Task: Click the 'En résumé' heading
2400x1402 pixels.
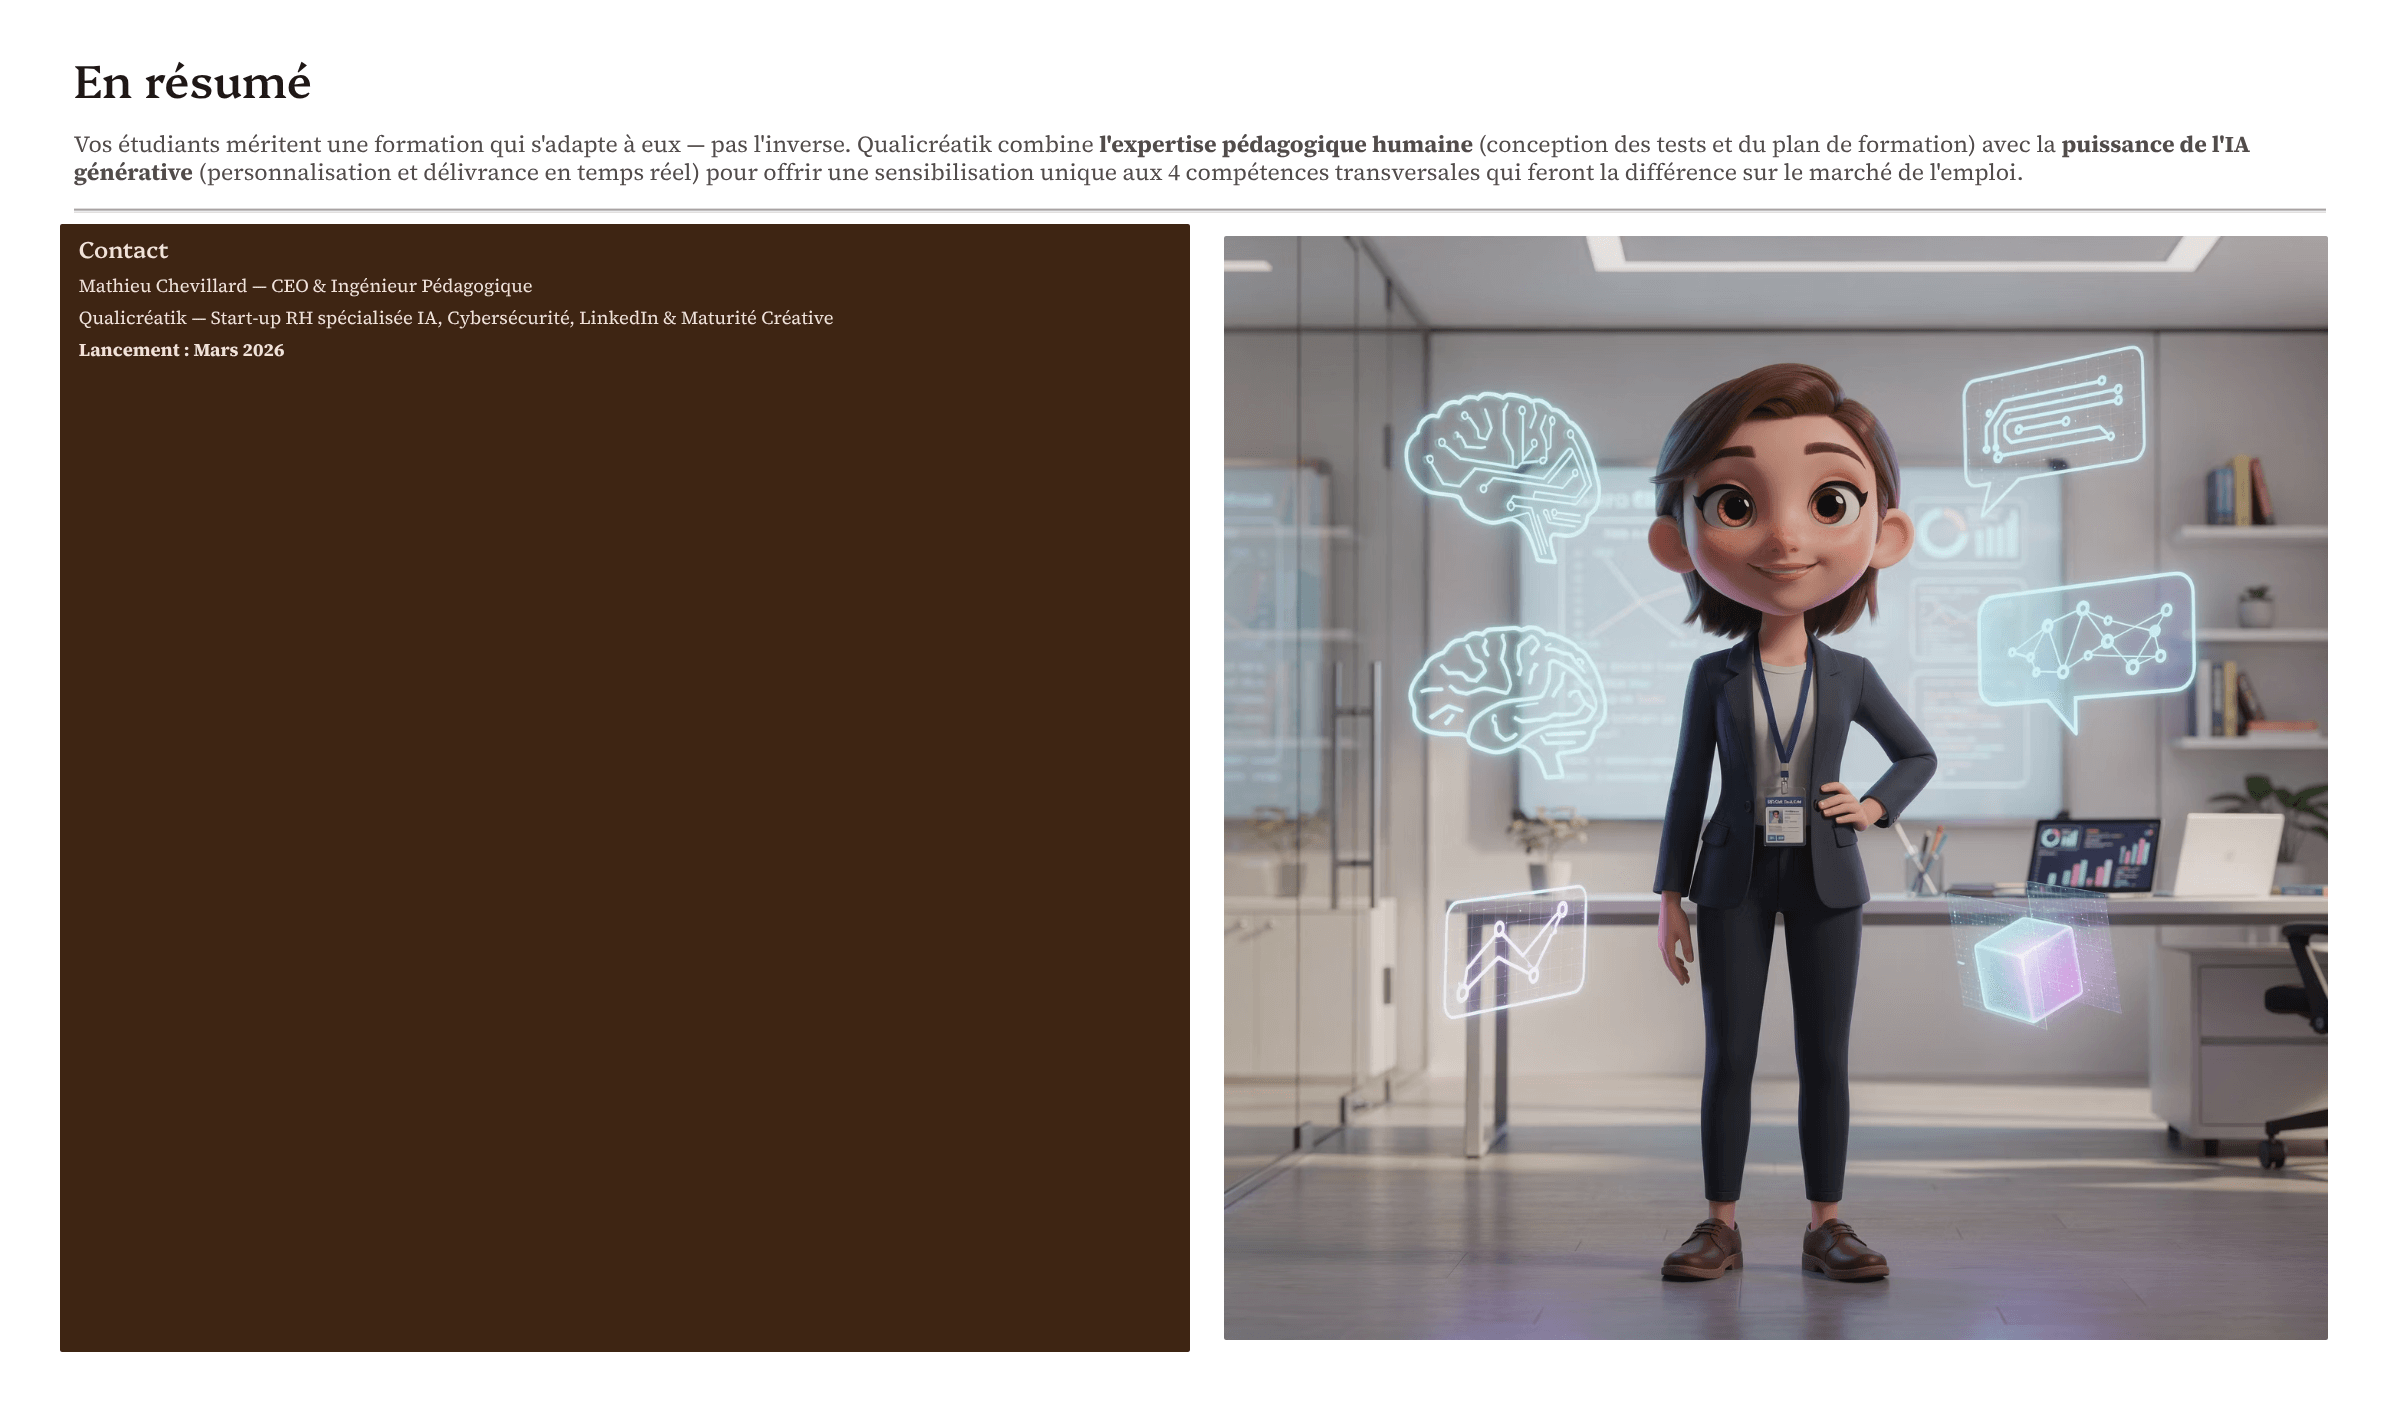Action: coord(192,82)
